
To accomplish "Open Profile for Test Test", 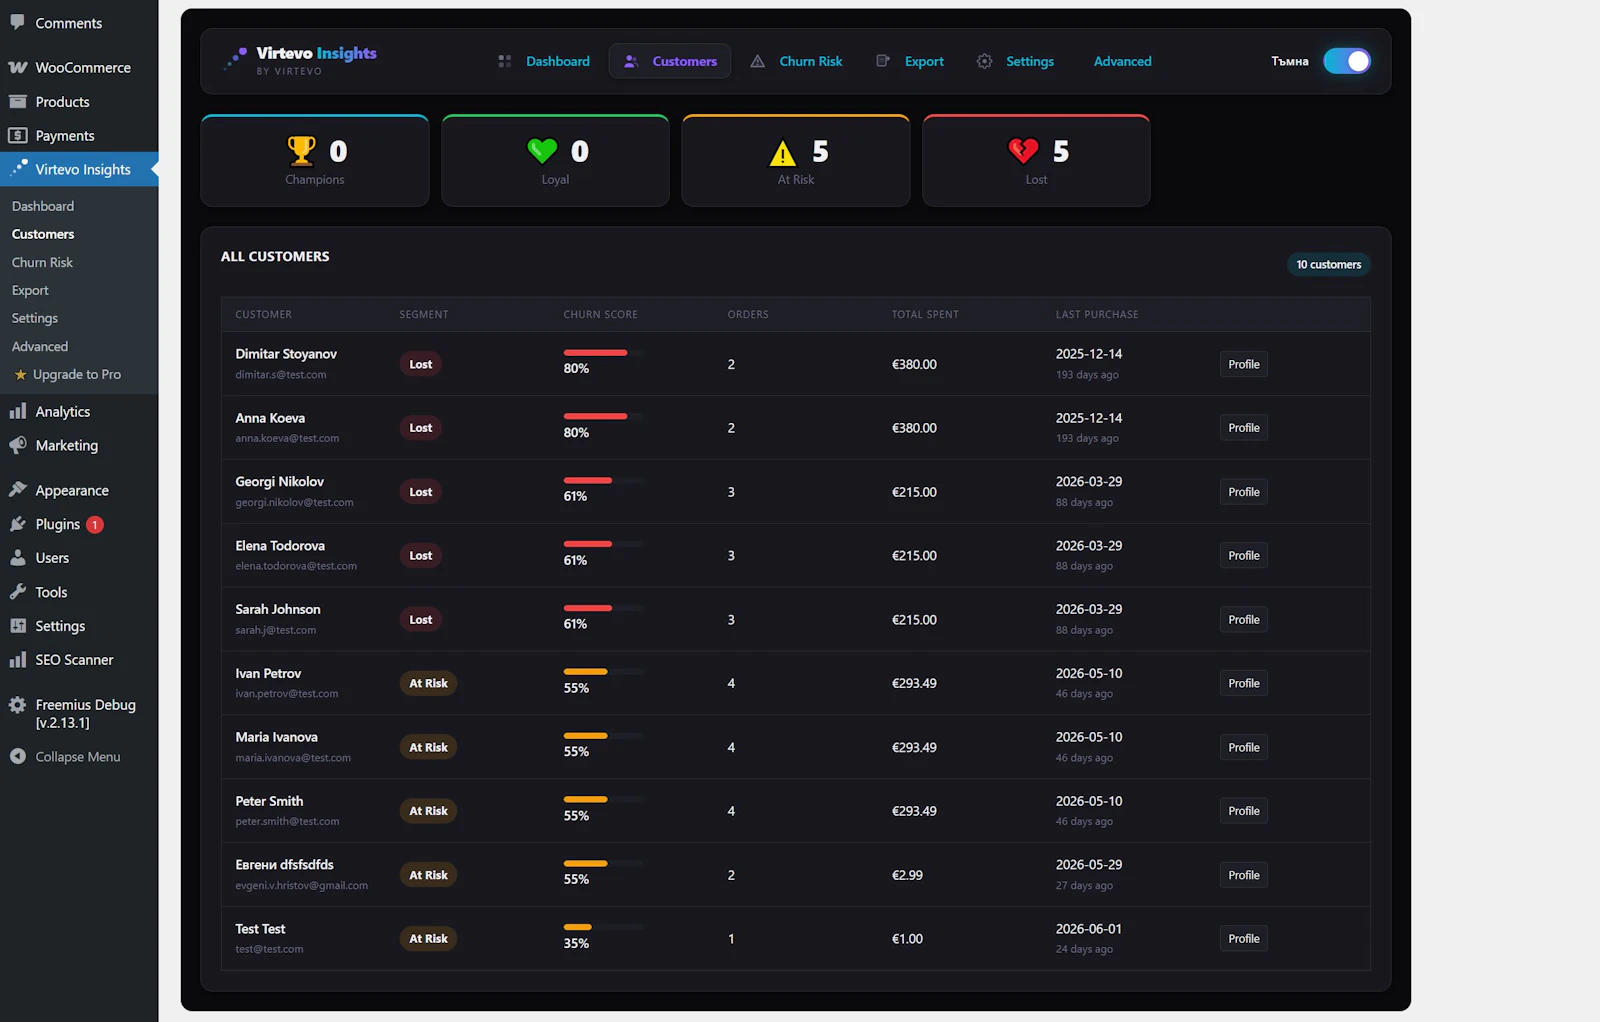I will (x=1244, y=938).
